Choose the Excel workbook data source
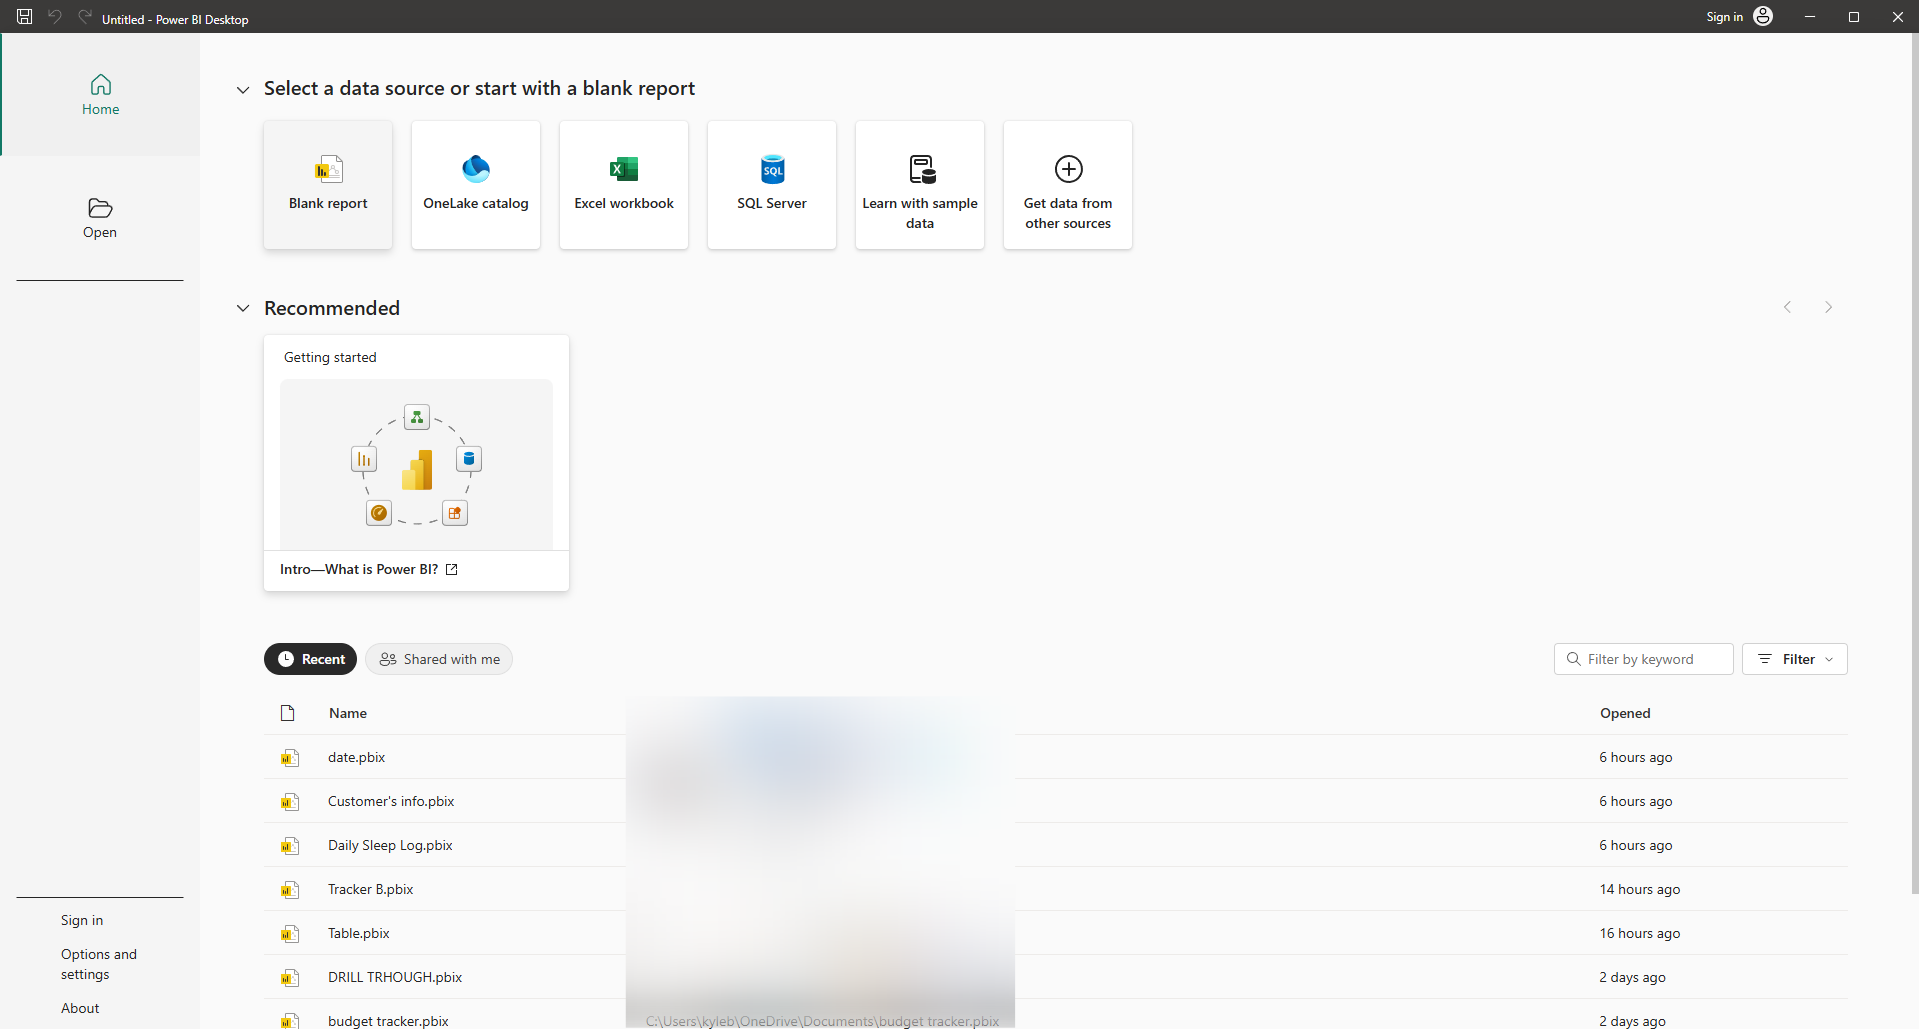The width and height of the screenshot is (1919, 1029). tap(624, 185)
